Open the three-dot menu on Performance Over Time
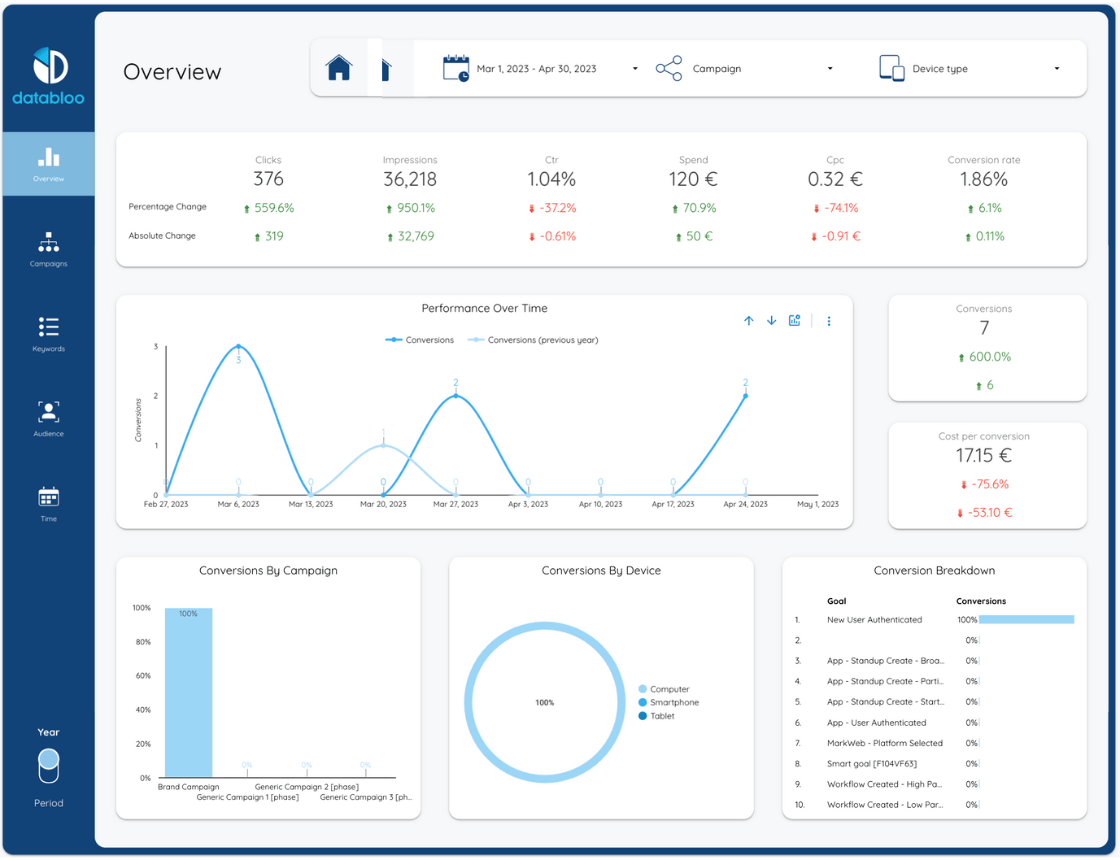Screen dimensions: 1120x860 [828, 320]
